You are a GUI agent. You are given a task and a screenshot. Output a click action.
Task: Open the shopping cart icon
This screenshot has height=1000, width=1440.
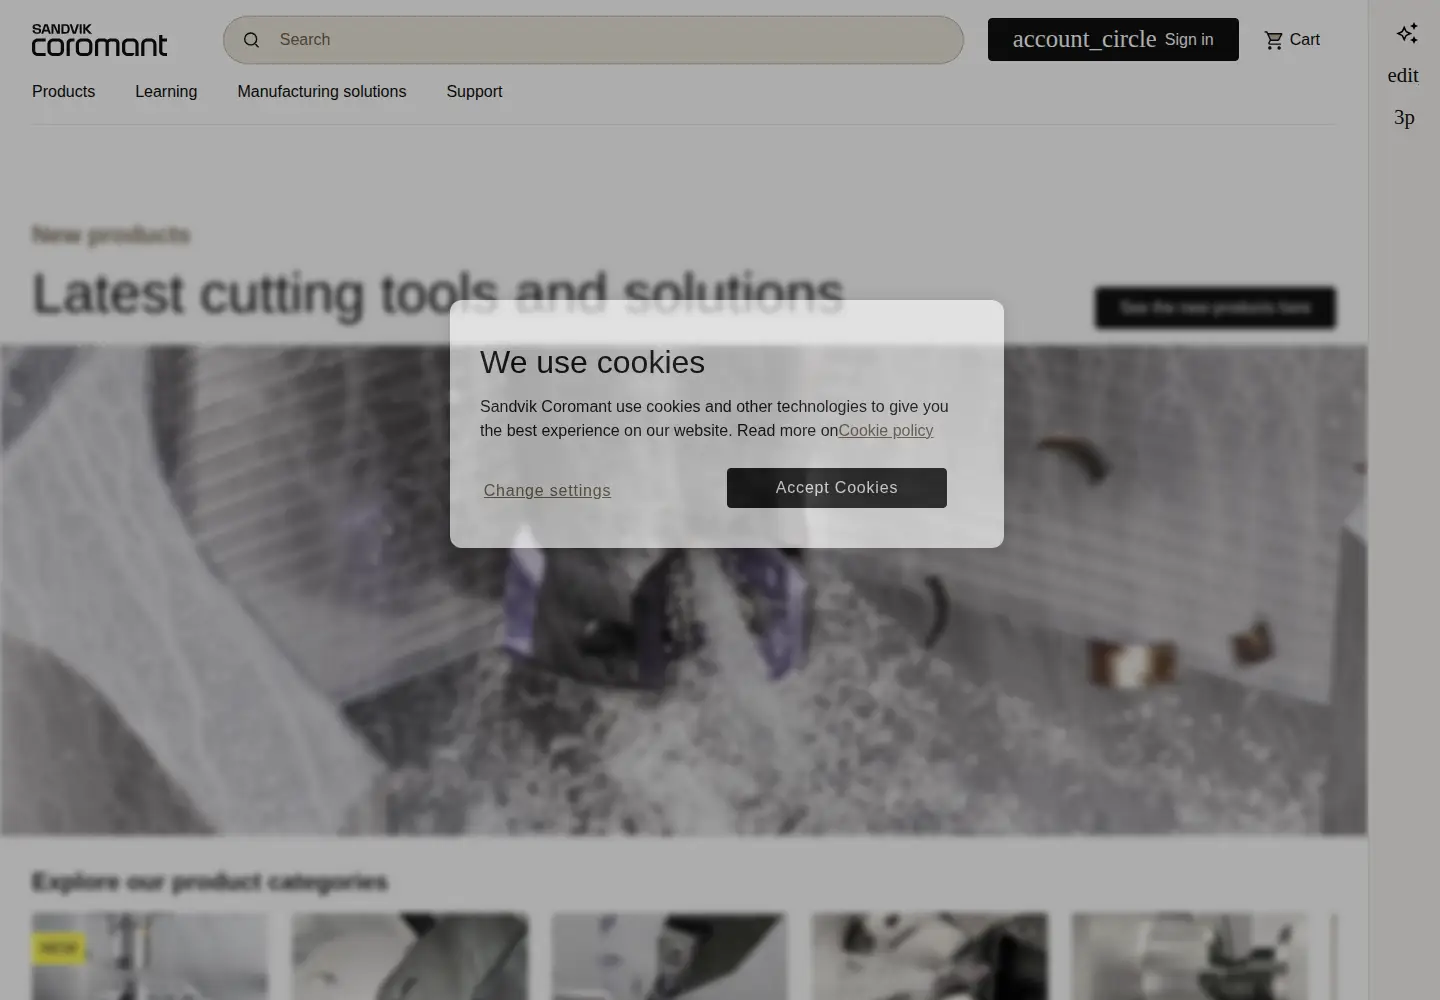1273,40
